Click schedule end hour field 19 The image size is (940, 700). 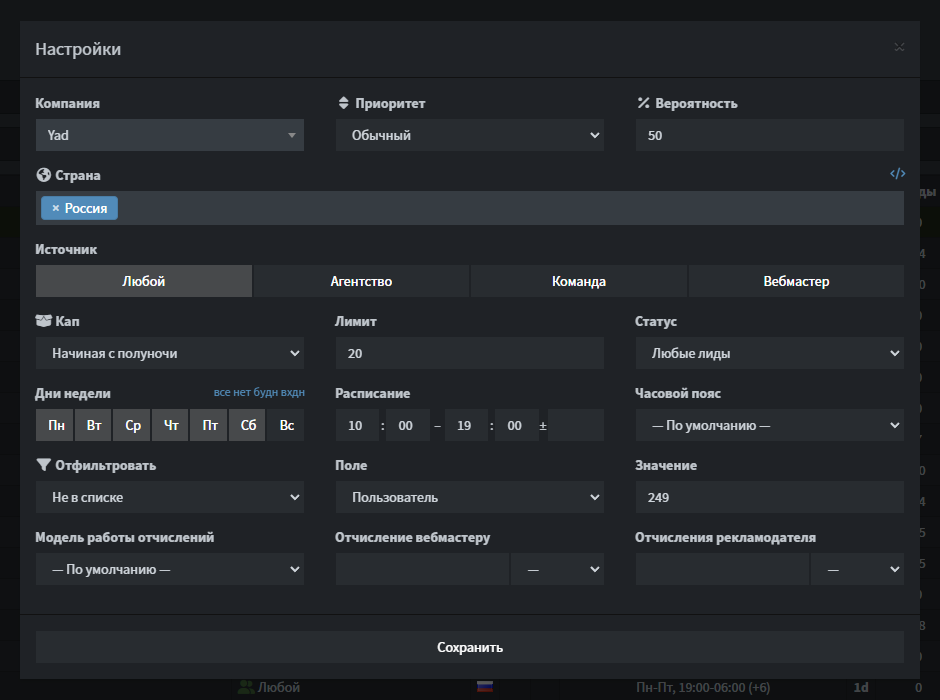coord(466,425)
